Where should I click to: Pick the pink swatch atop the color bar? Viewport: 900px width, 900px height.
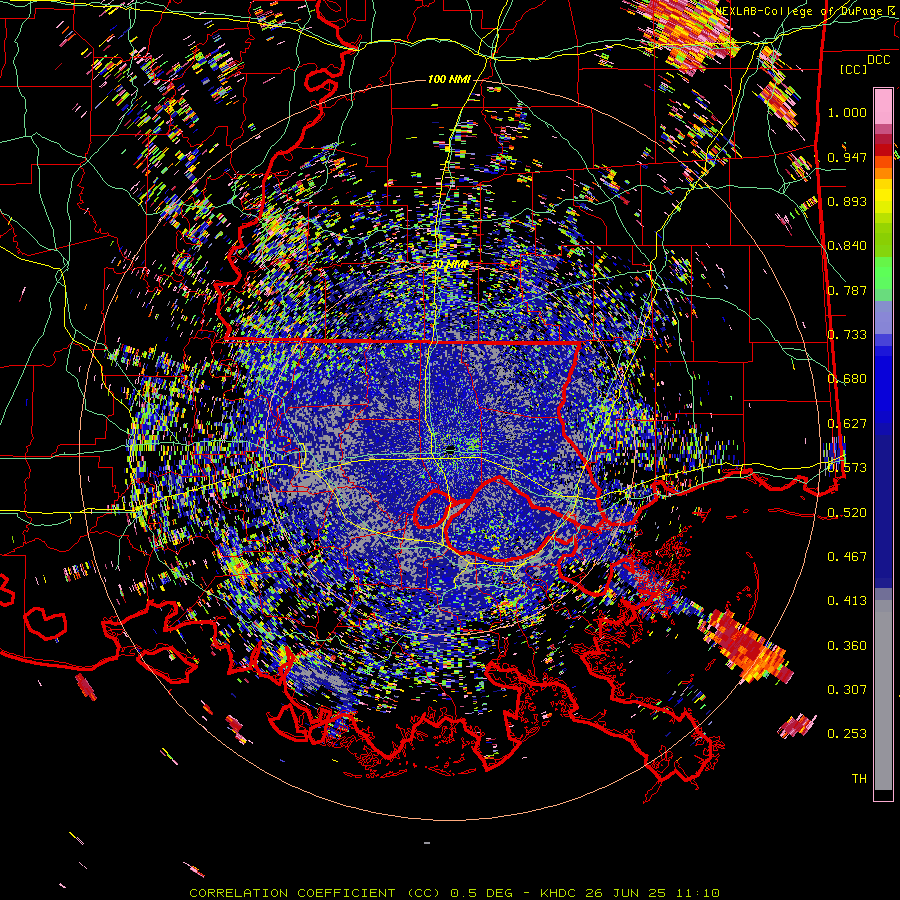pos(883,106)
